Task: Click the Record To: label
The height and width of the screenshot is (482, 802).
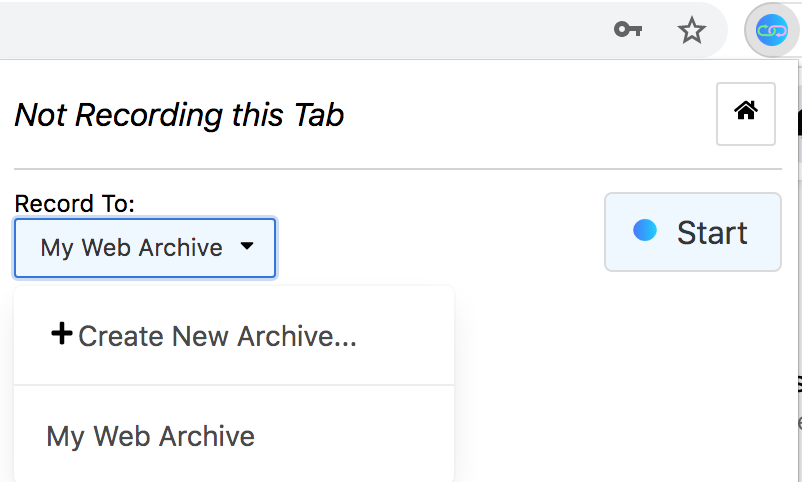Action: (x=74, y=203)
